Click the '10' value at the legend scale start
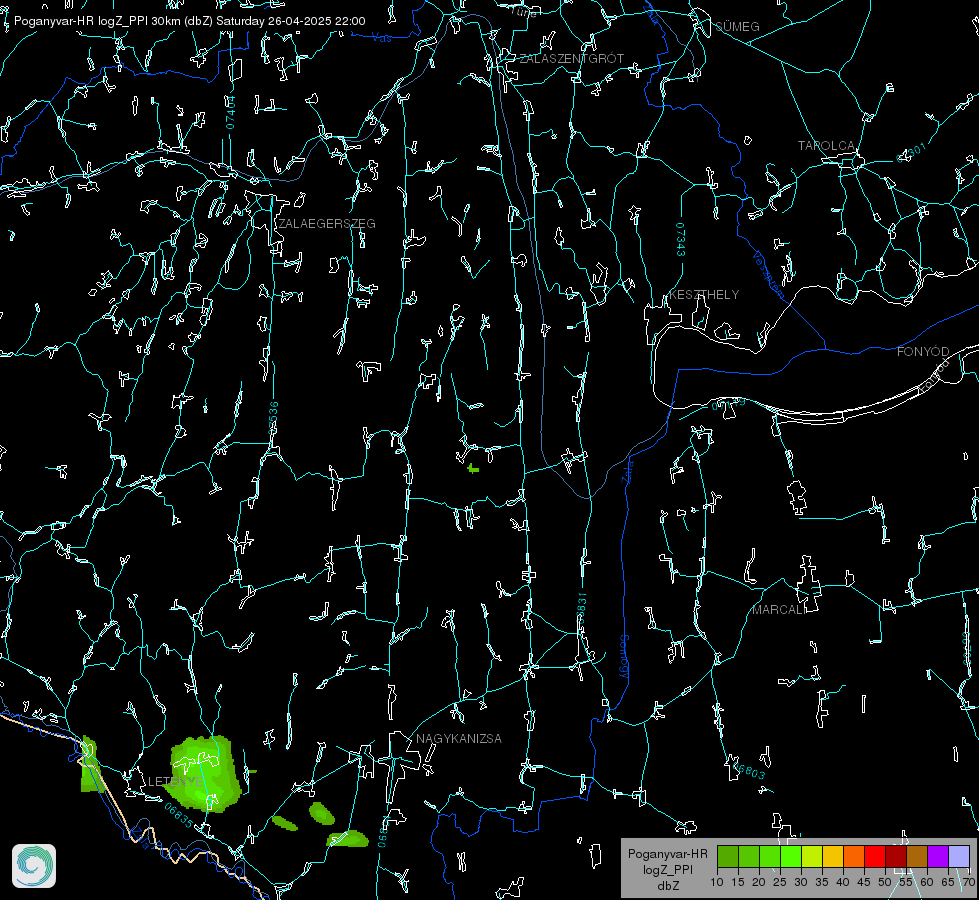This screenshot has width=979, height=900. coord(717,883)
